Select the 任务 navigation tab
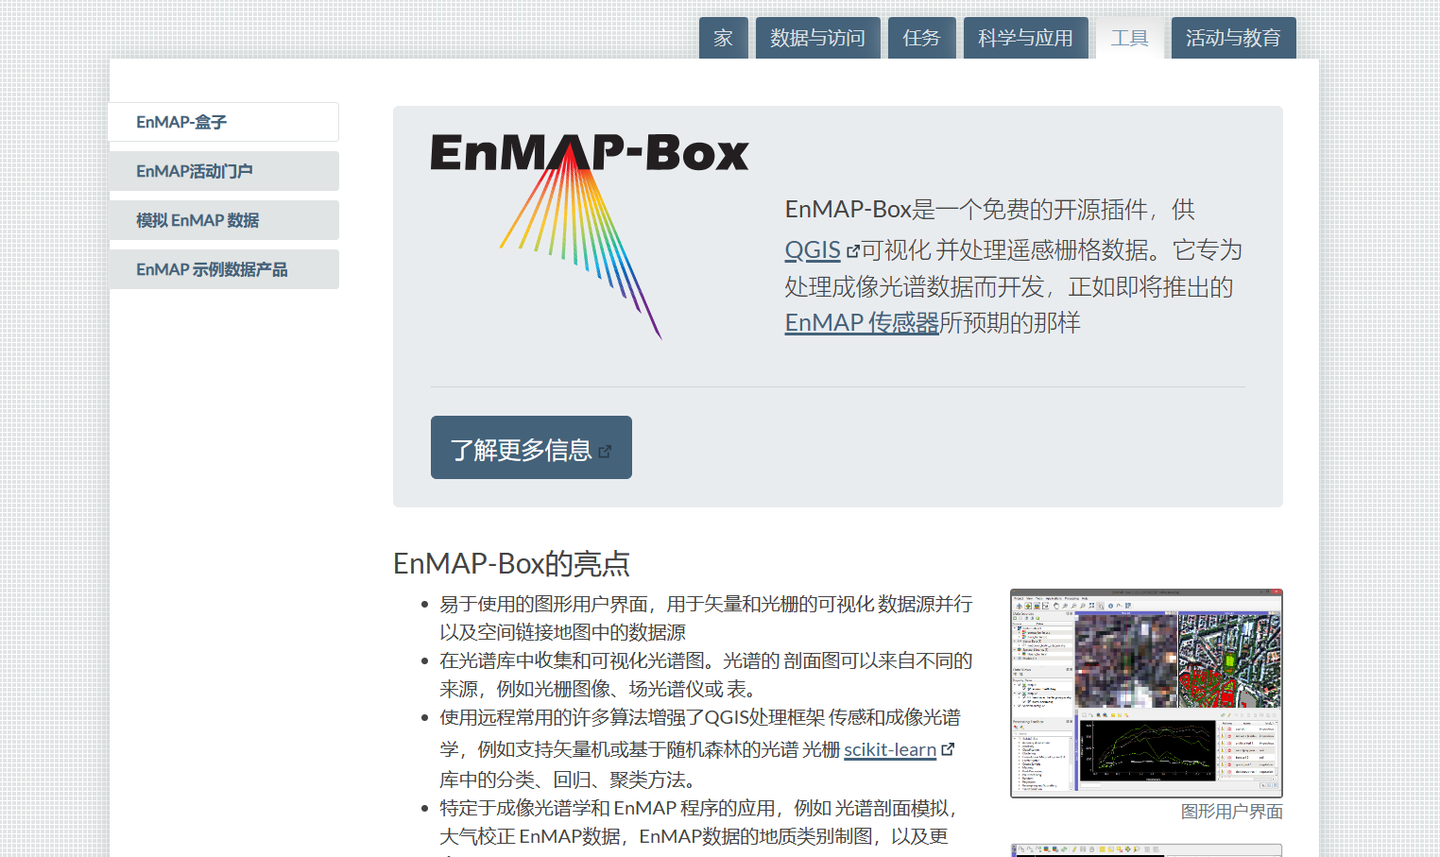Viewport: 1440px width, 857px height. (x=921, y=37)
